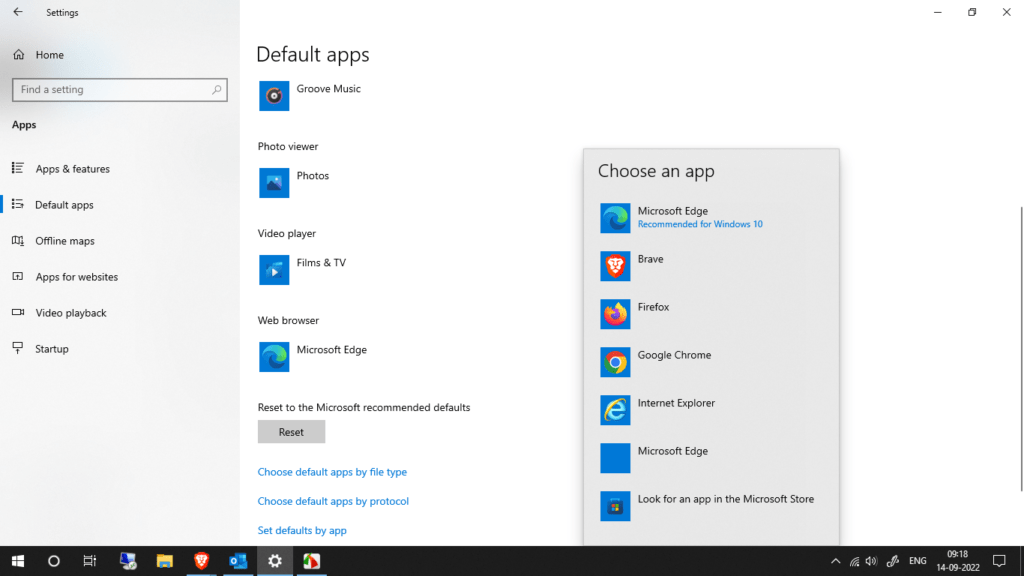Screen dimensions: 1024x576
Task: Click 'Look for an app in the Microsoft Store' text
Action: [726, 499]
